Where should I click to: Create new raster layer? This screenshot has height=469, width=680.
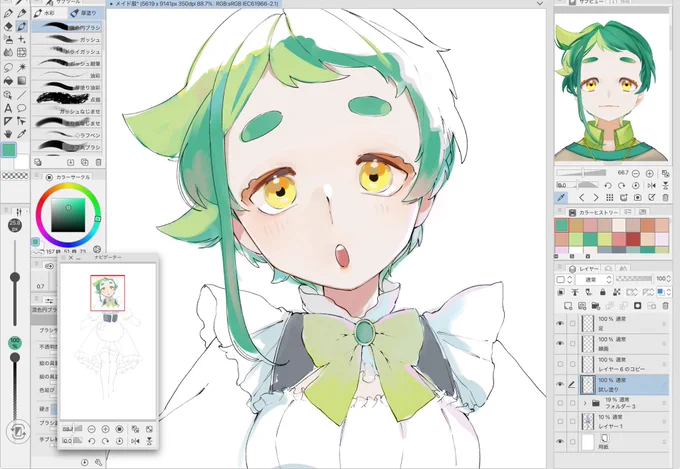tap(568, 306)
